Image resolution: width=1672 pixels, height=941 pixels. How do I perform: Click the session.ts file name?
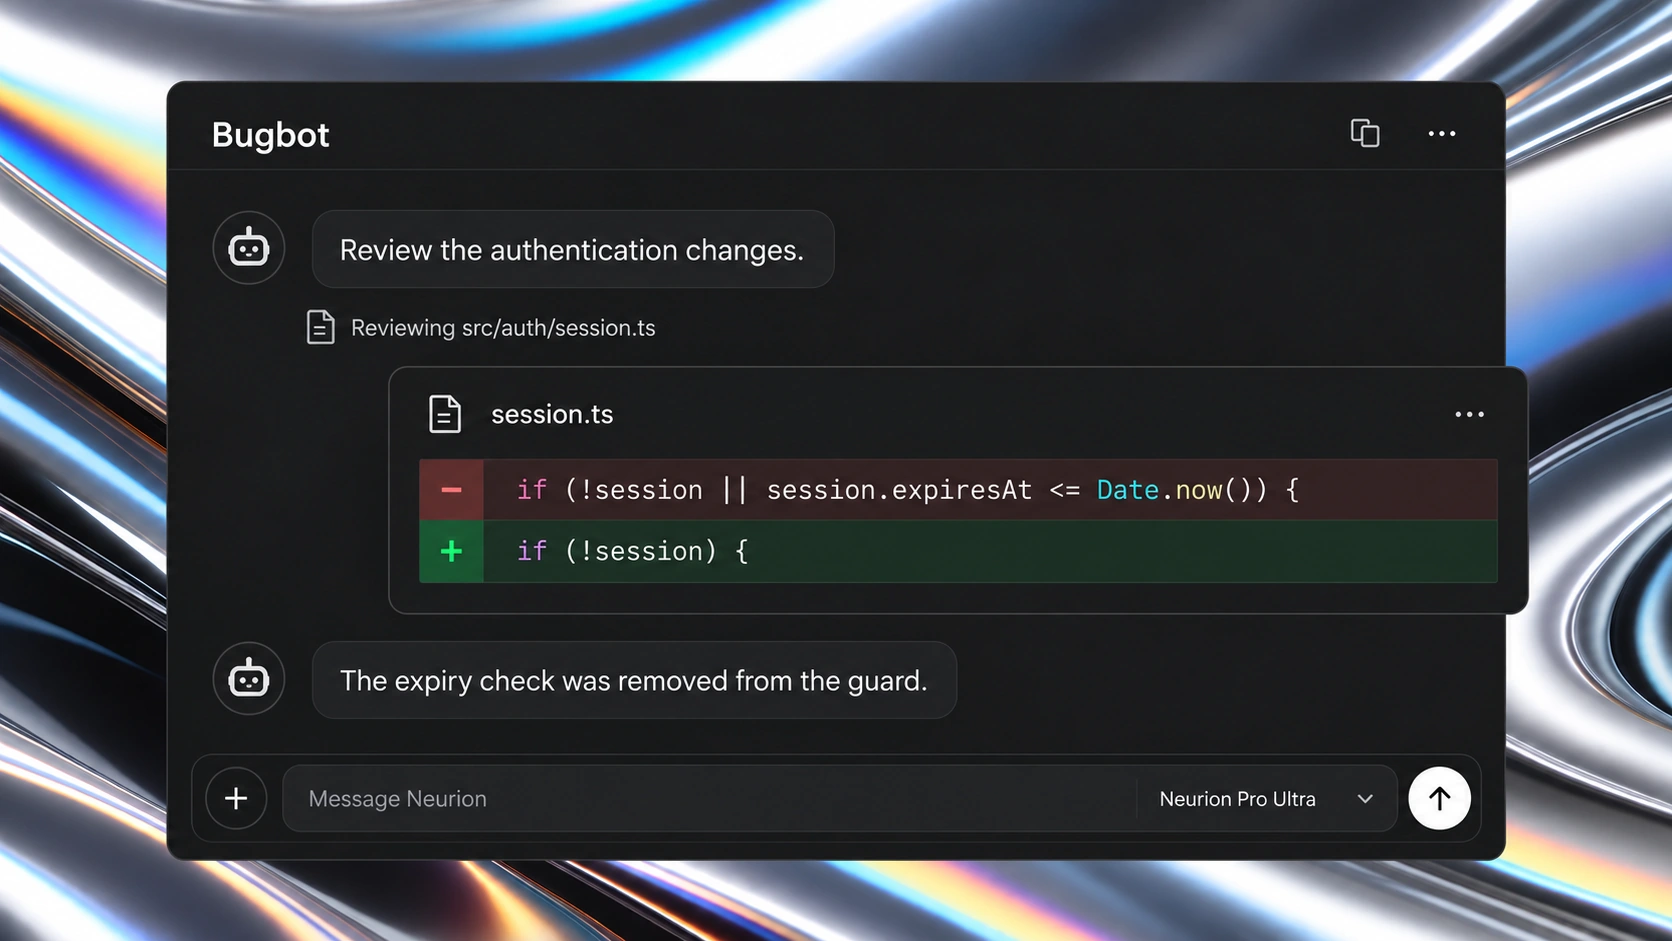(x=552, y=414)
